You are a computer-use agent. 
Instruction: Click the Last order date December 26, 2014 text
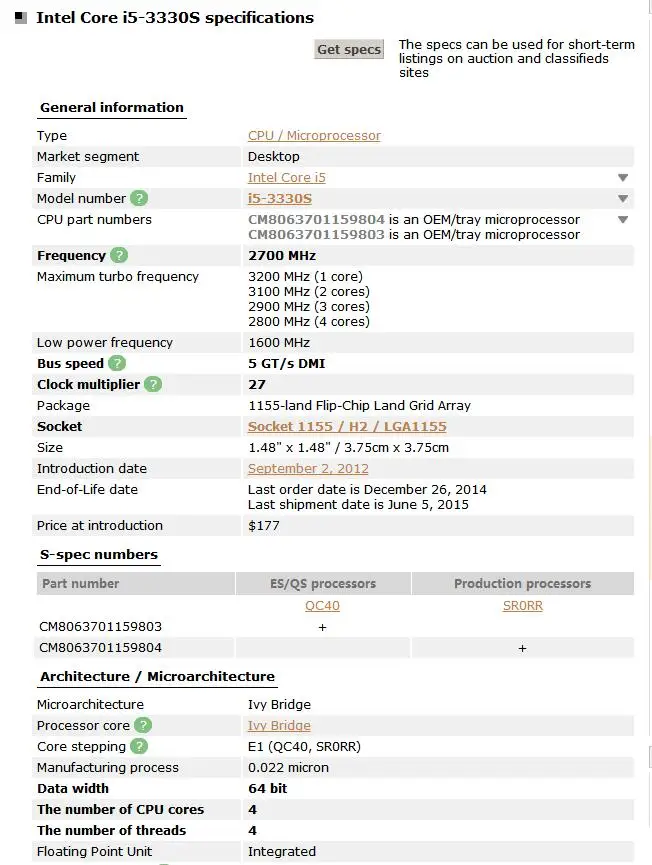367,489
